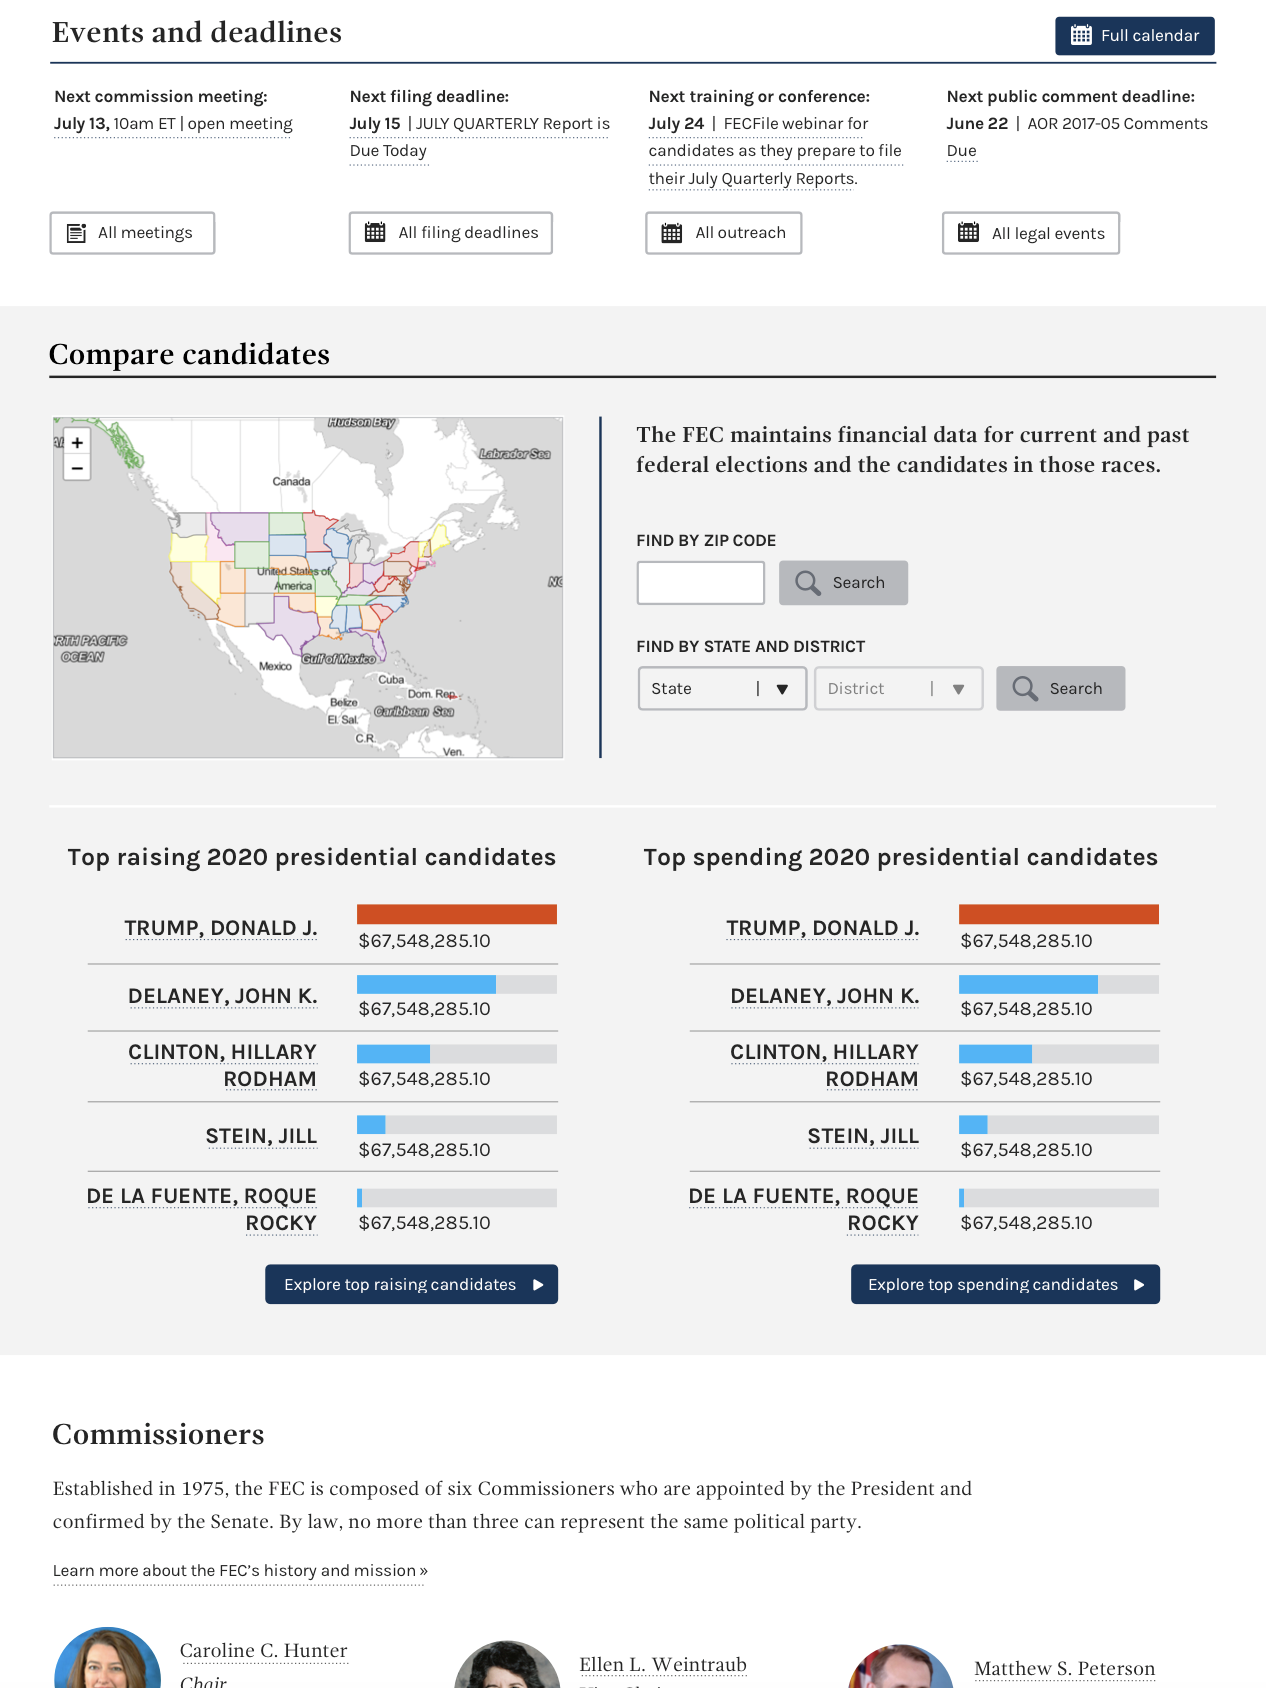Click Search for state and district
The image size is (1266, 1688).
(1060, 689)
